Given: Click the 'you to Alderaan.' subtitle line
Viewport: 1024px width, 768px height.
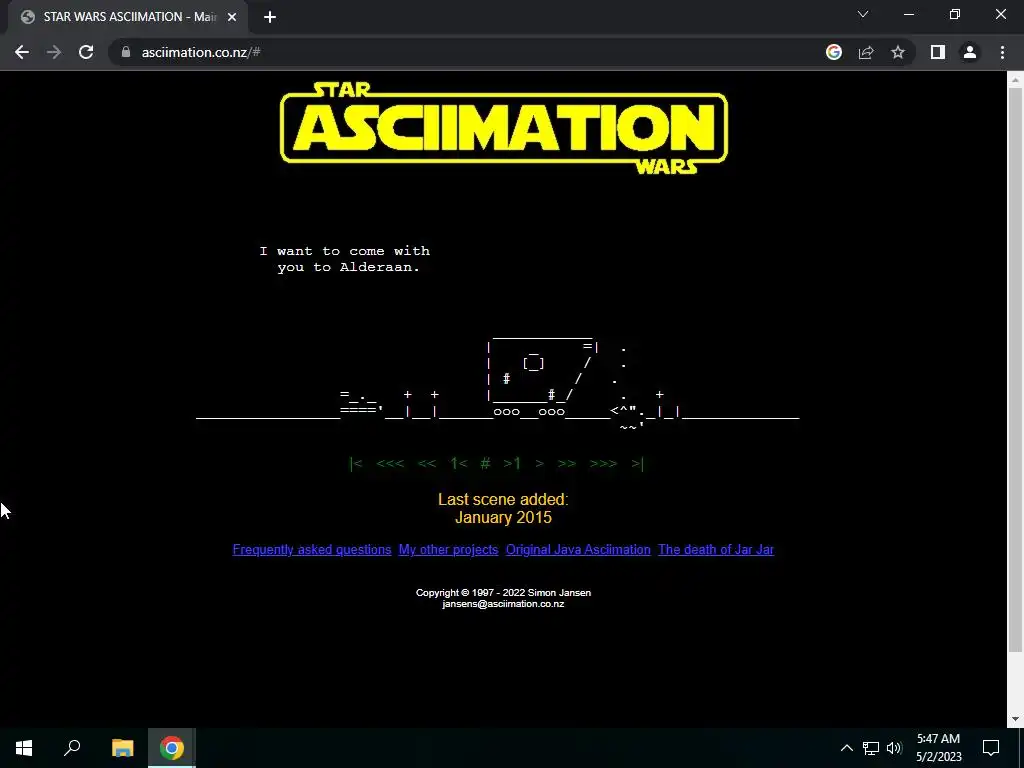Looking at the screenshot, I should pyautogui.click(x=348, y=267).
